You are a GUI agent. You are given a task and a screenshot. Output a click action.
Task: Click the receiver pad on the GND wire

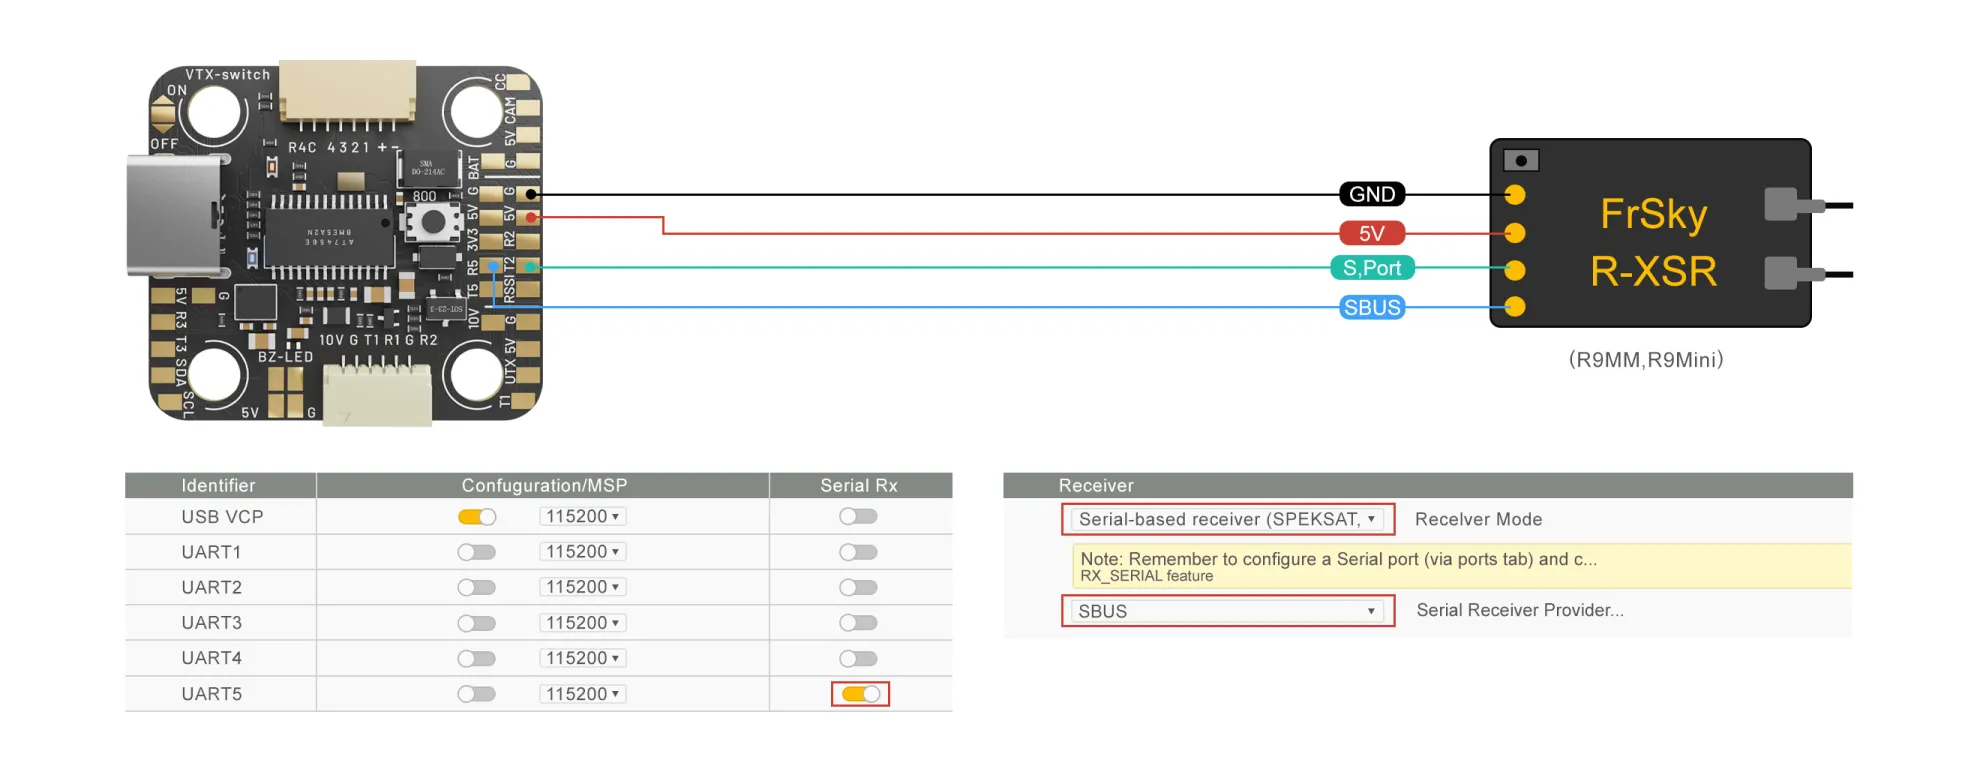click(x=1515, y=195)
